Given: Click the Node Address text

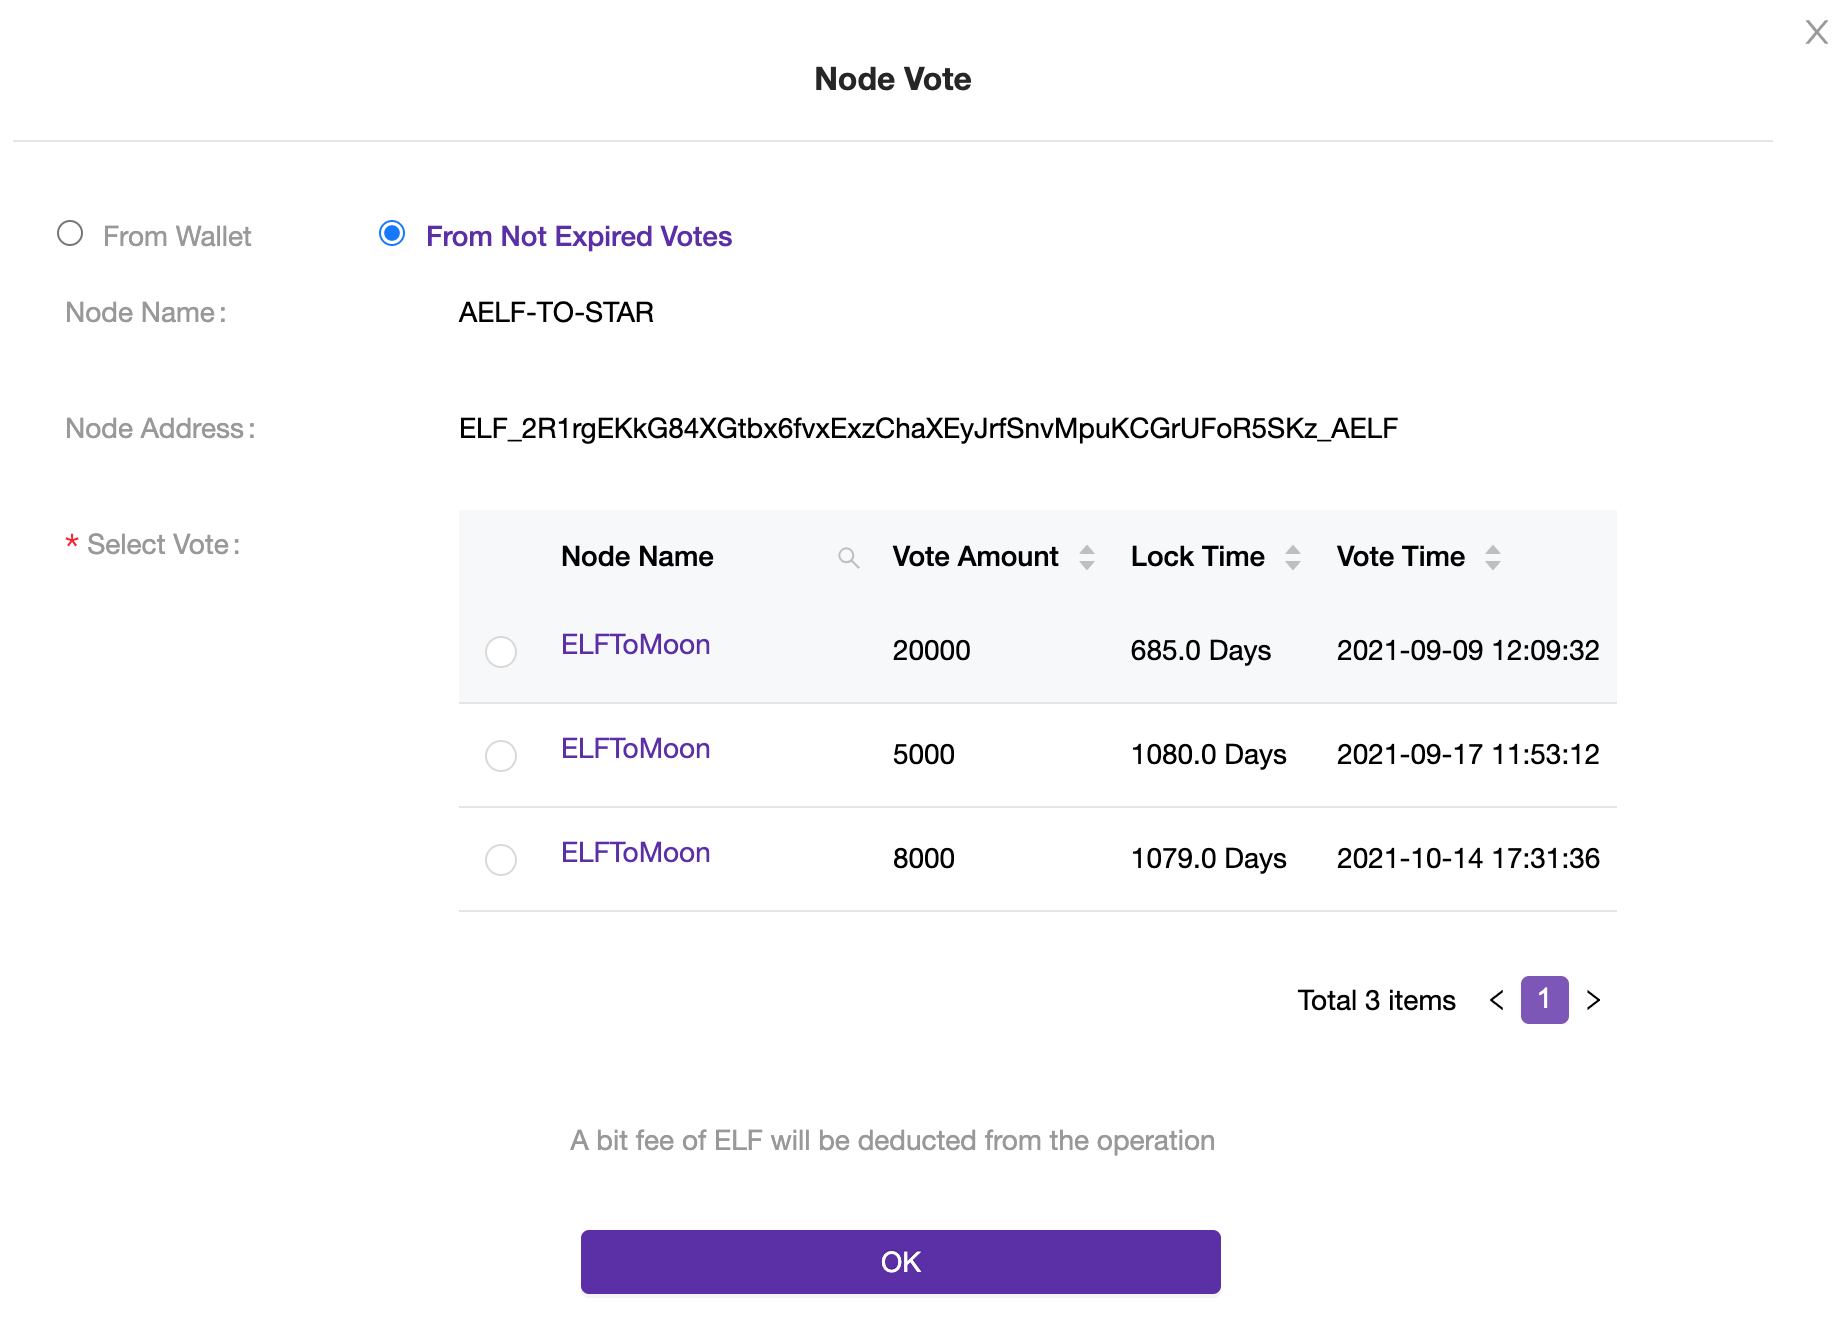Looking at the screenshot, I should coord(927,429).
